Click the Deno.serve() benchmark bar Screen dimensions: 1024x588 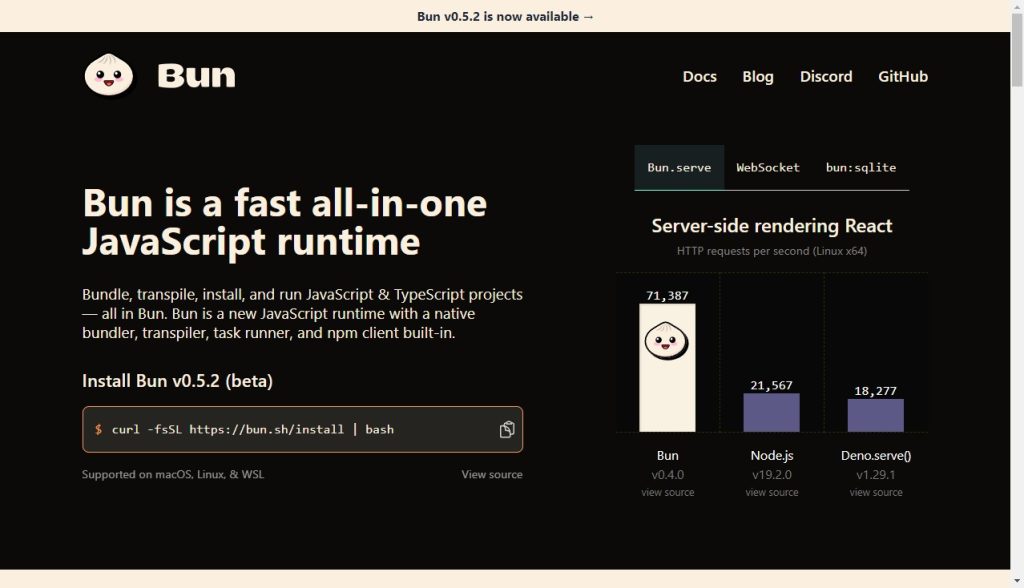click(x=876, y=416)
